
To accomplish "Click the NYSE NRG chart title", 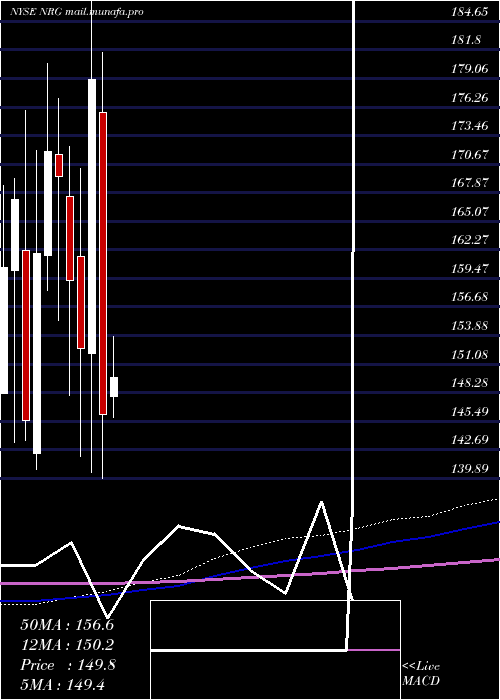I will 77,12.
